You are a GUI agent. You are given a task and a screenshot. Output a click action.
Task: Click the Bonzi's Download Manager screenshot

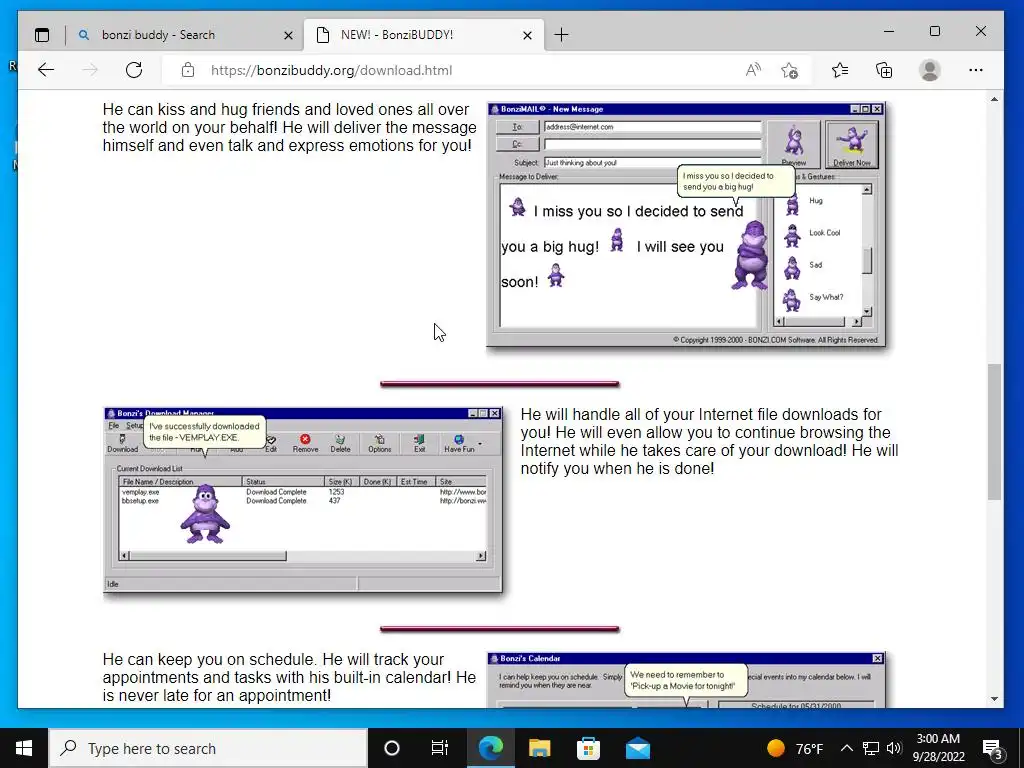click(x=303, y=500)
